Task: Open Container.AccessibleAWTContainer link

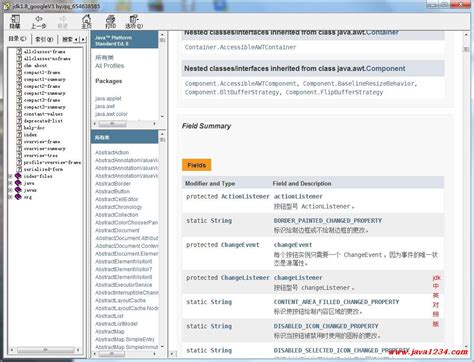Action: [240, 47]
